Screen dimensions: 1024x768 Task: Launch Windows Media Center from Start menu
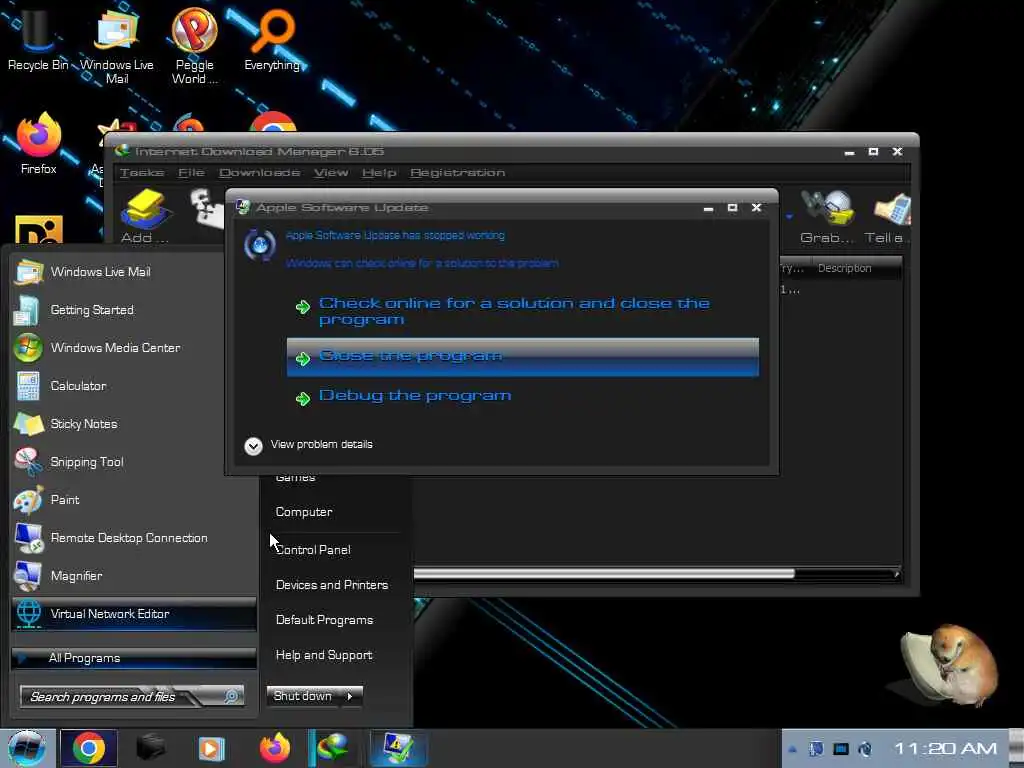pyautogui.click(x=134, y=347)
